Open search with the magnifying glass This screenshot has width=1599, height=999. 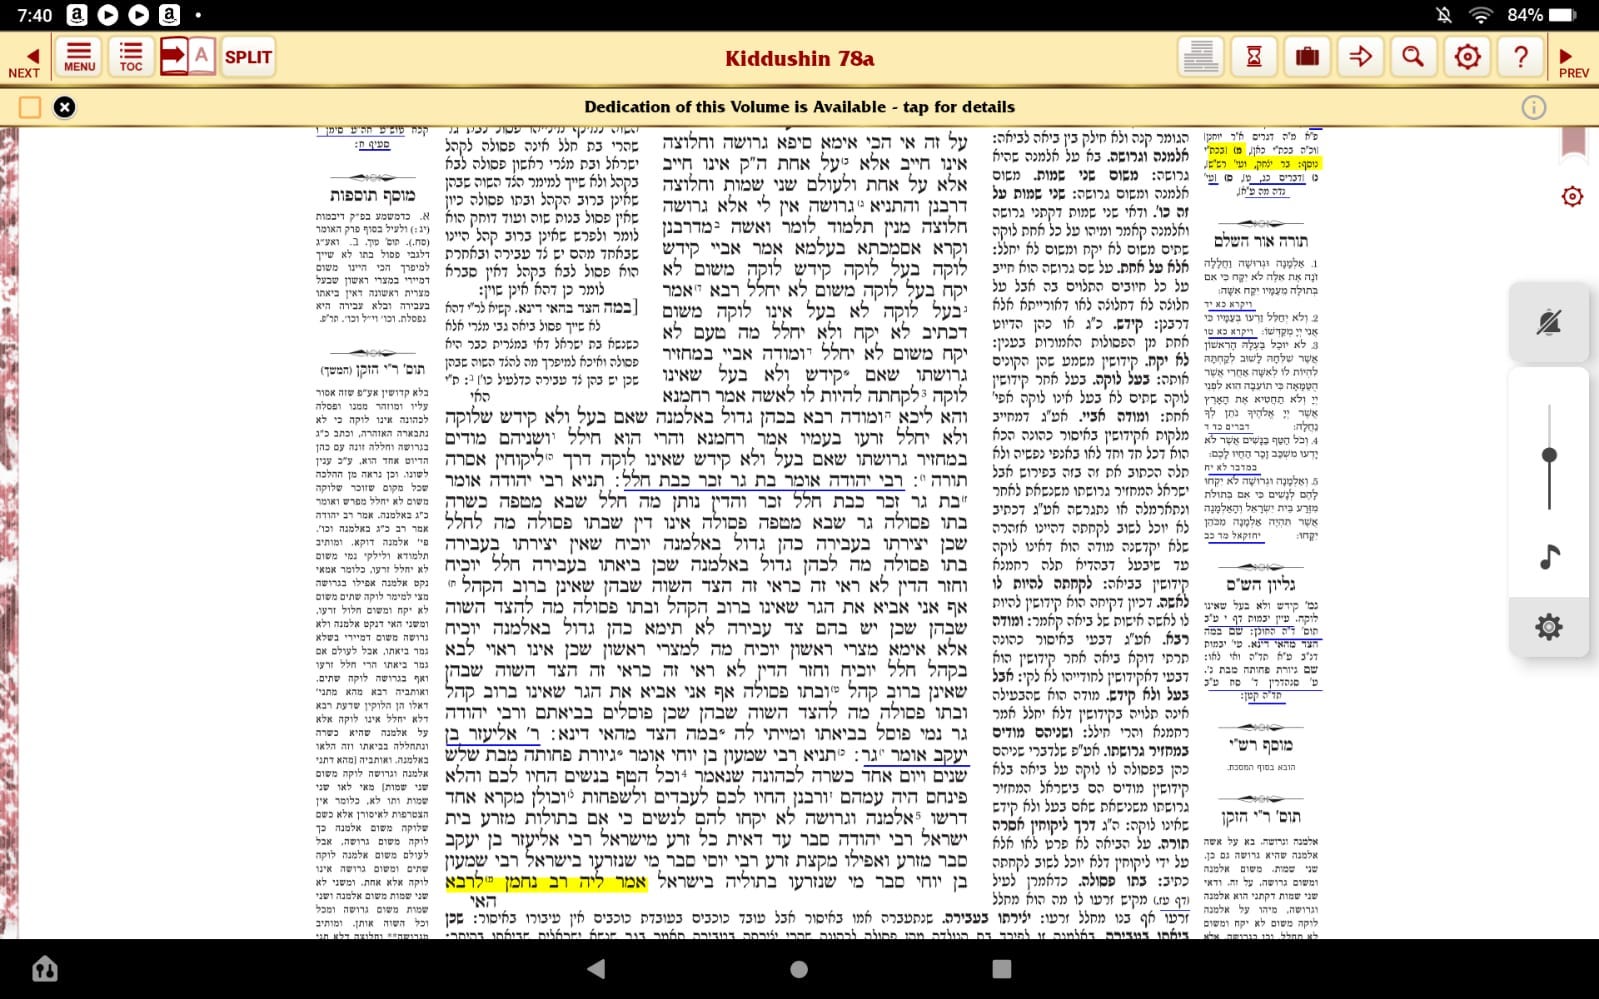pos(1413,57)
